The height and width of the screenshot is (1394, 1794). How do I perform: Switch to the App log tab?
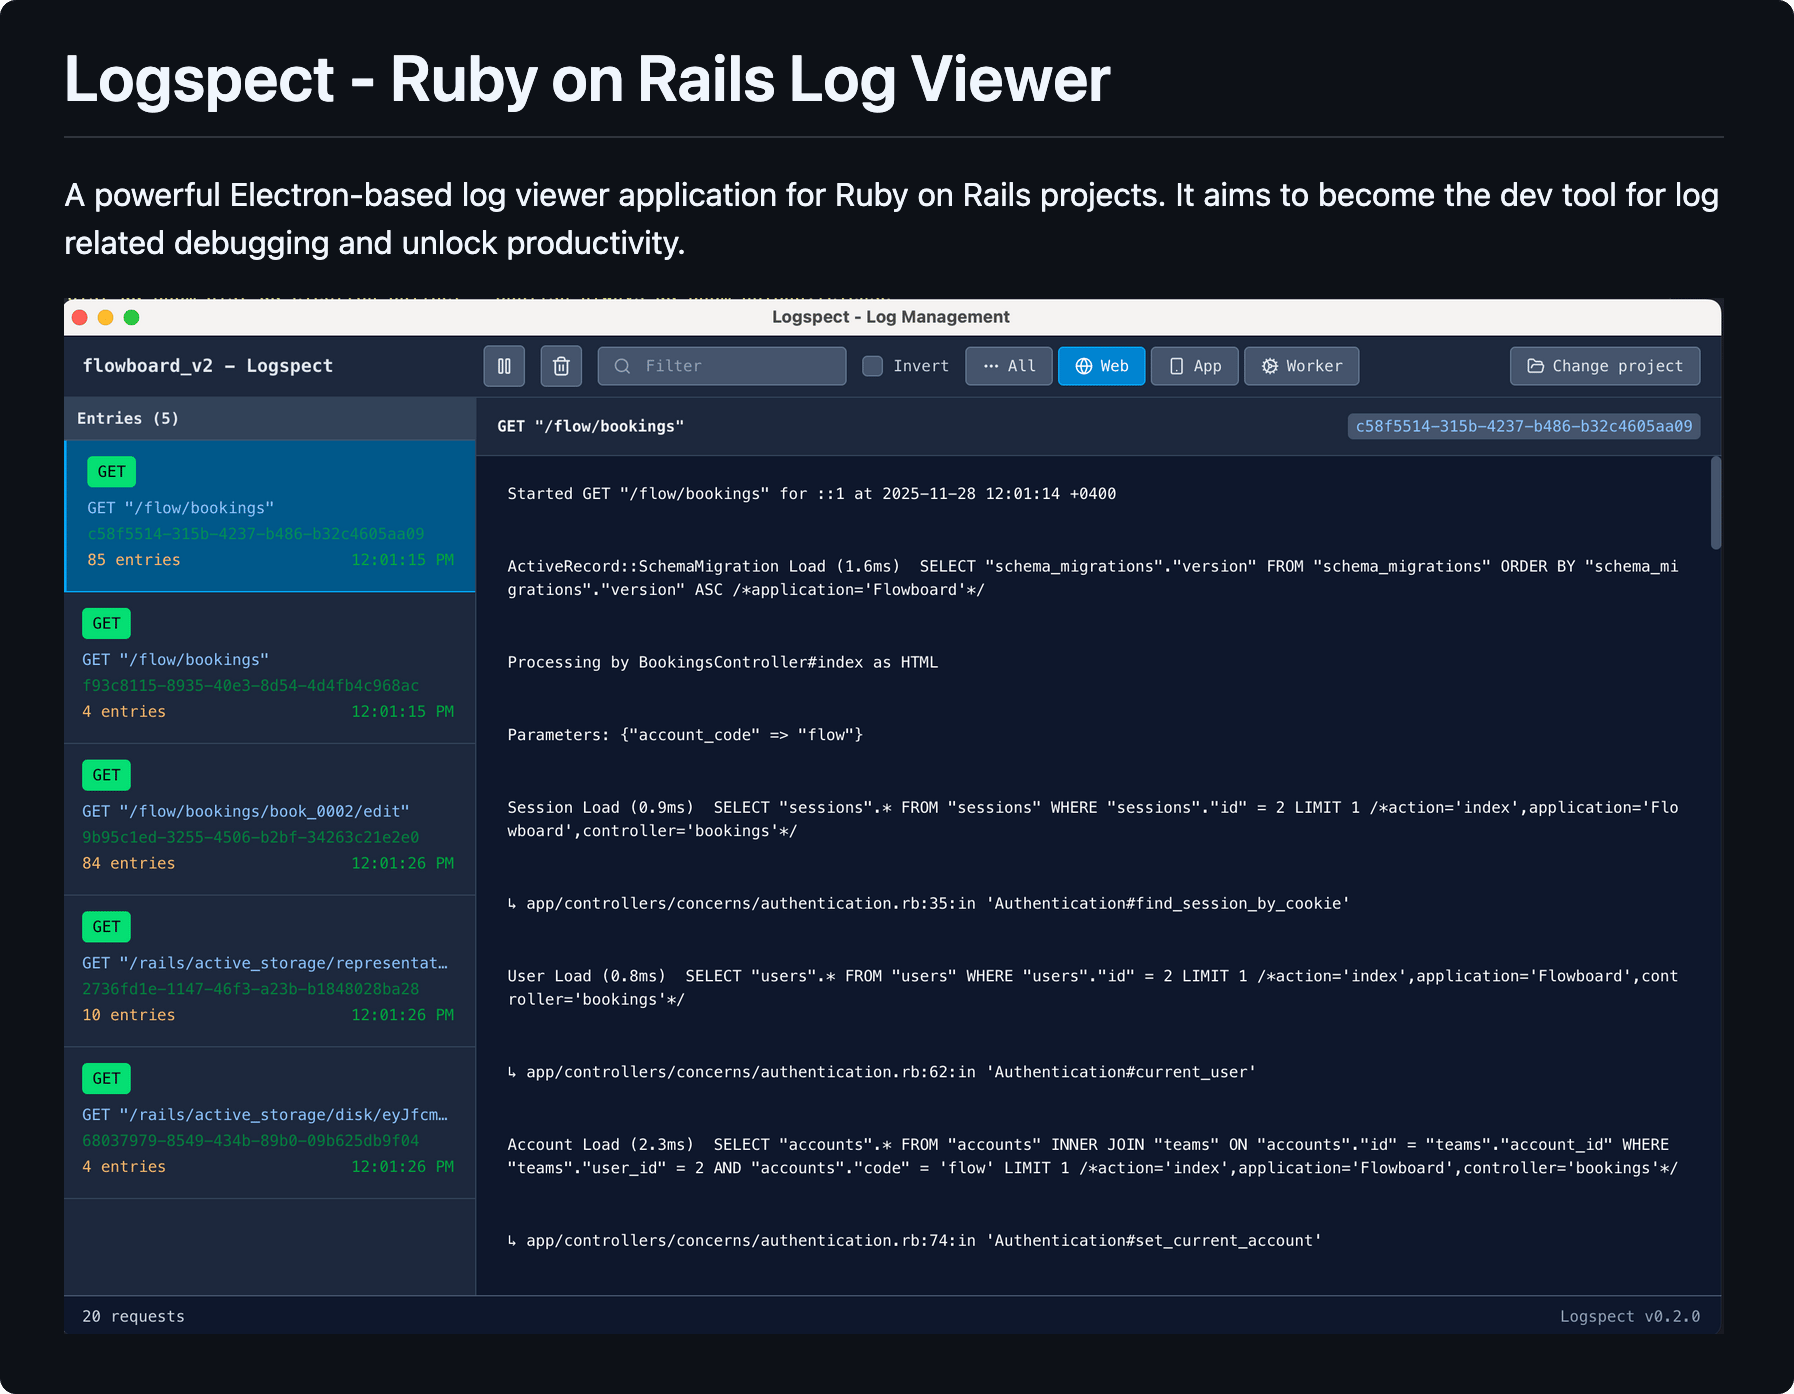[x=1195, y=366]
